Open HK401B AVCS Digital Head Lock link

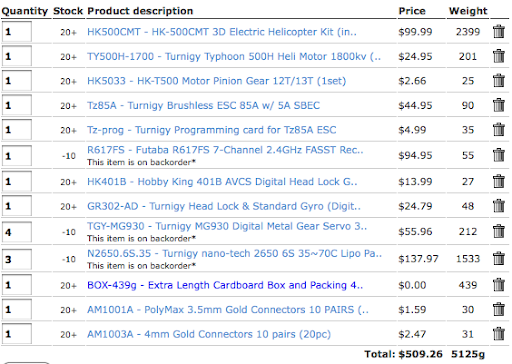pos(222,182)
